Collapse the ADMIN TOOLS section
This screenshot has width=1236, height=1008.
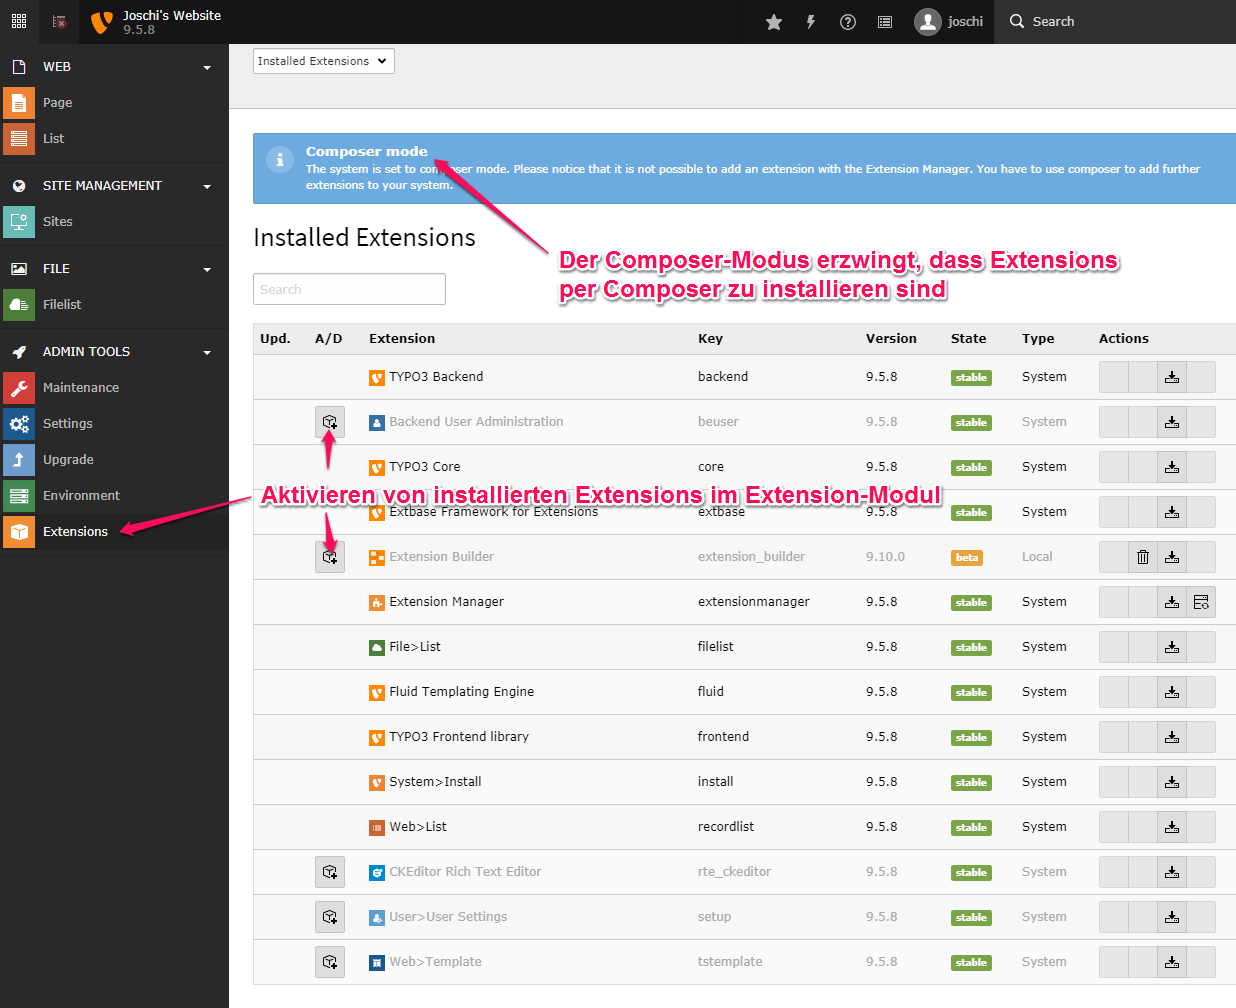tap(207, 351)
